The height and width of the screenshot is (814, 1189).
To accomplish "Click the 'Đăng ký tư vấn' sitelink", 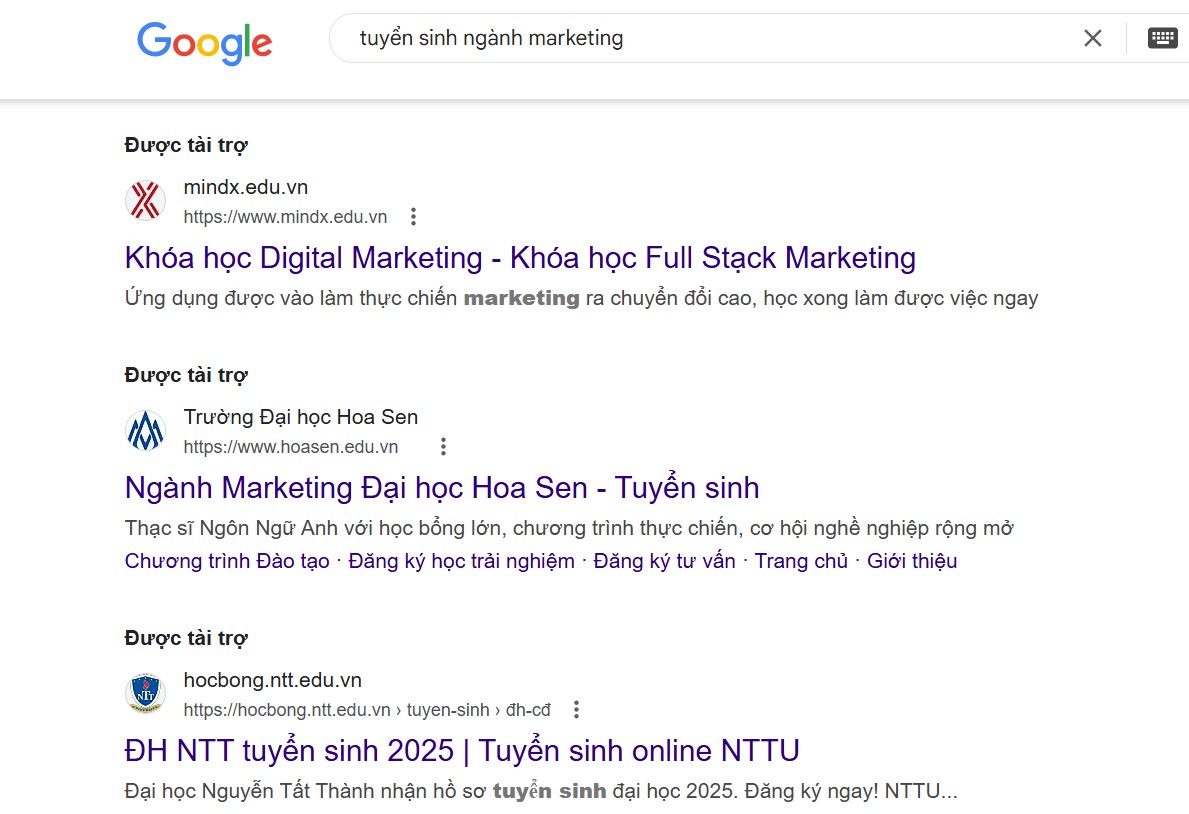I will 664,561.
